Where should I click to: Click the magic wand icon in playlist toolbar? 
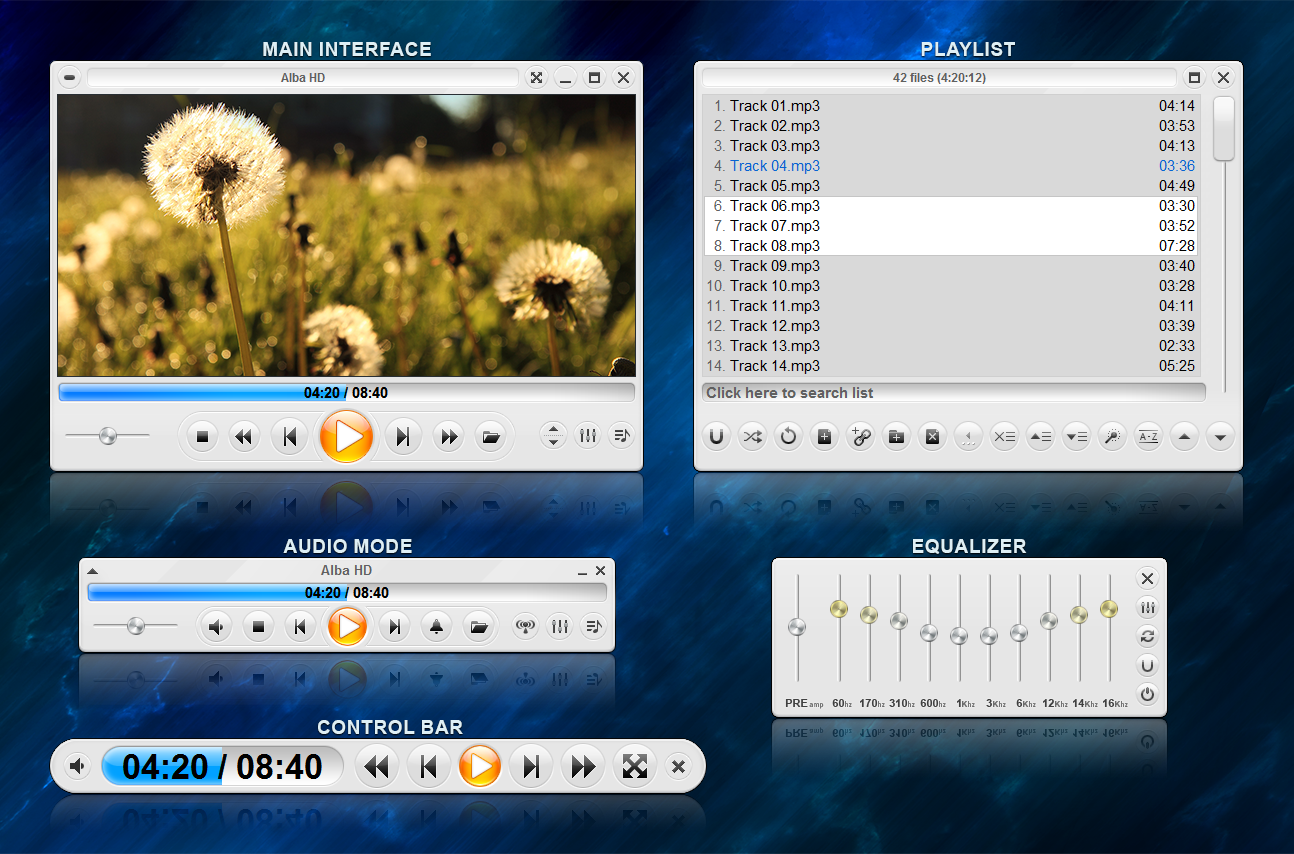pos(1112,437)
